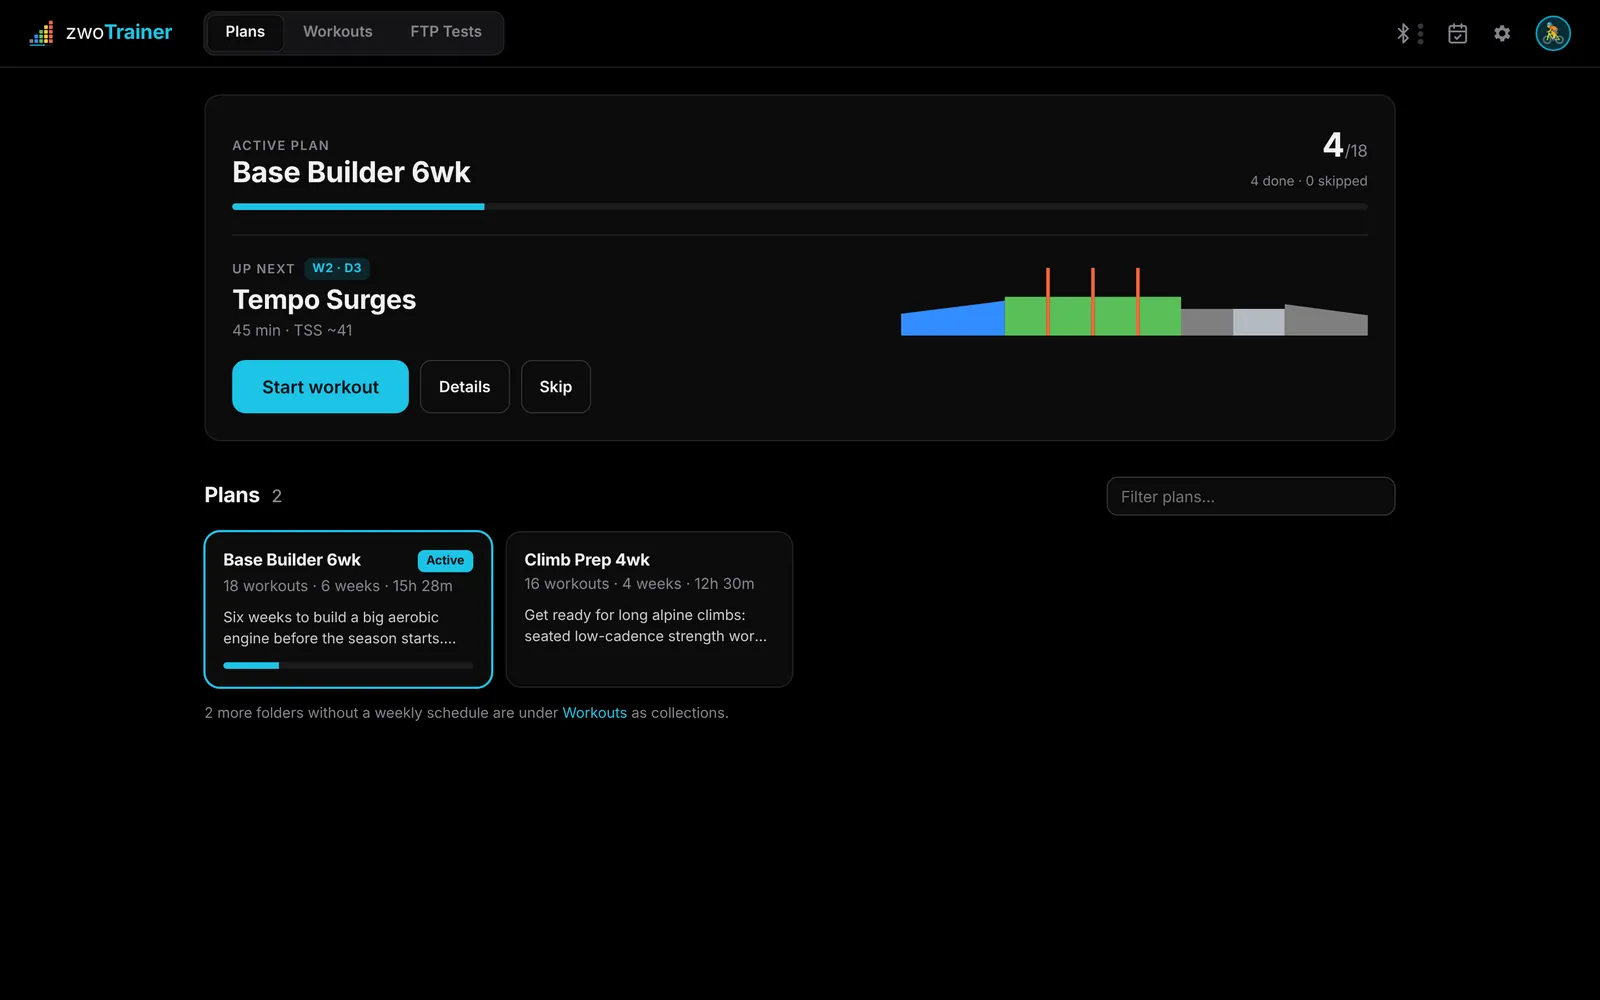The height and width of the screenshot is (1000, 1600).
Task: Open the training calendar icon
Action: pyautogui.click(x=1458, y=33)
